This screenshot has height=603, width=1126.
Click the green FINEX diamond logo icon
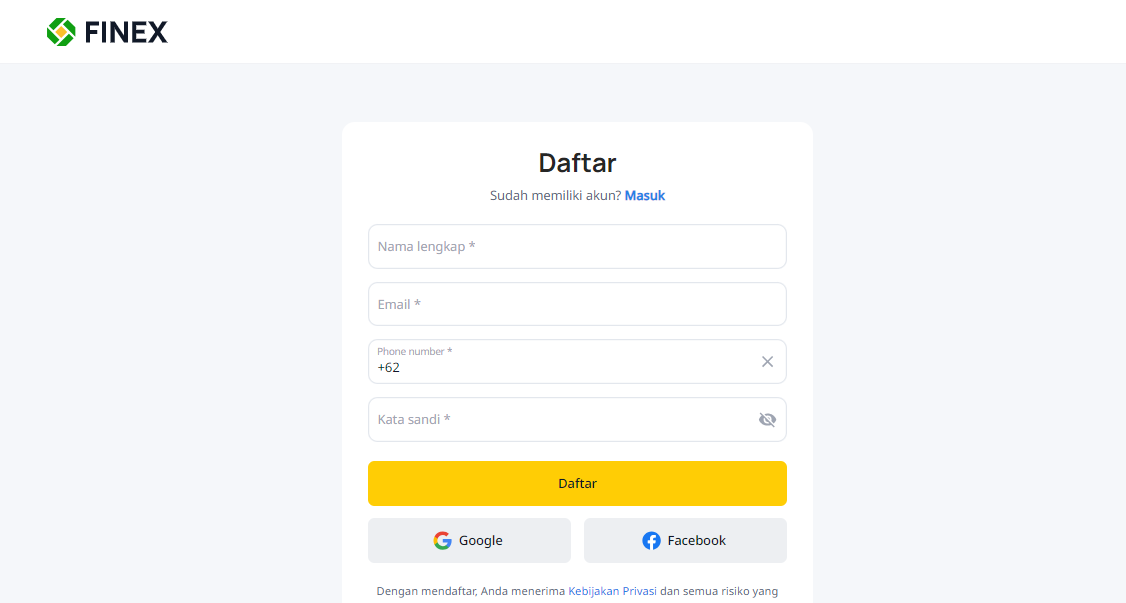point(61,32)
